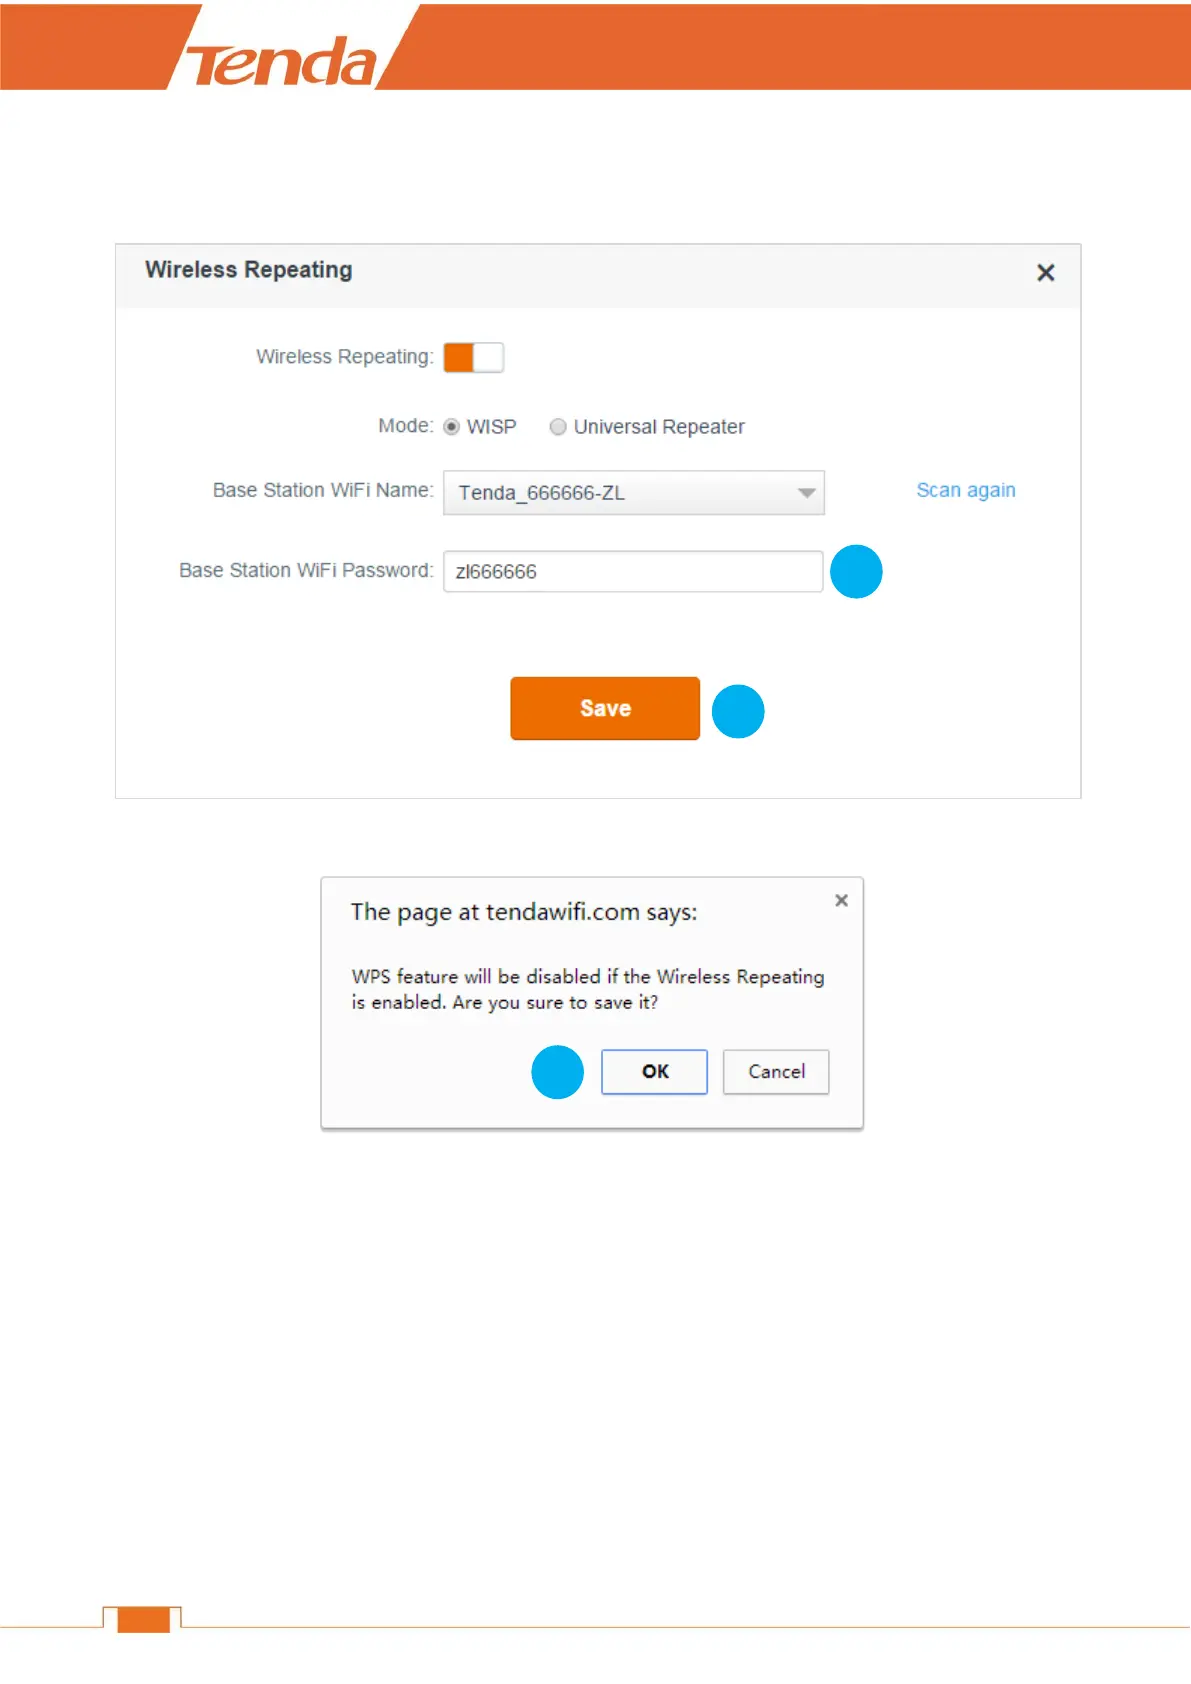Click the WPS feature warning message text
This screenshot has width=1191, height=1684.
pyautogui.click(x=588, y=989)
